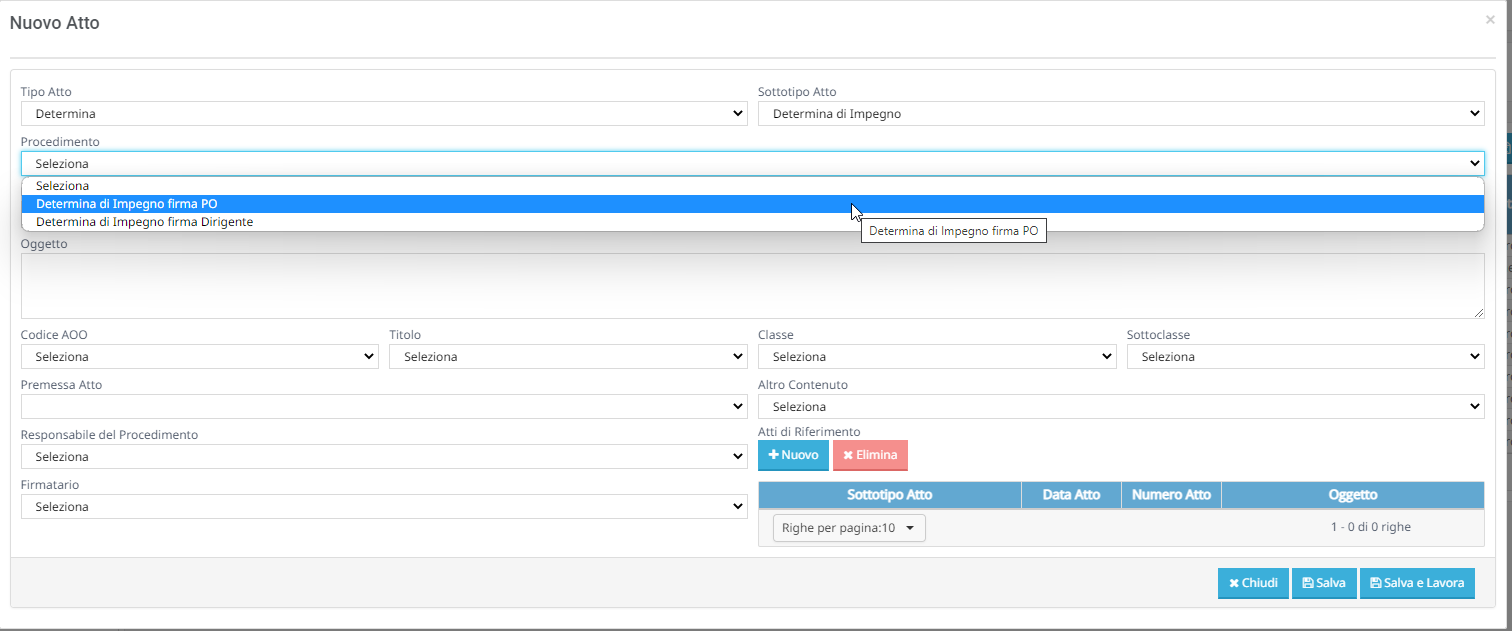Open the Tipo Atto dropdown
1512x631 pixels.
(384, 114)
